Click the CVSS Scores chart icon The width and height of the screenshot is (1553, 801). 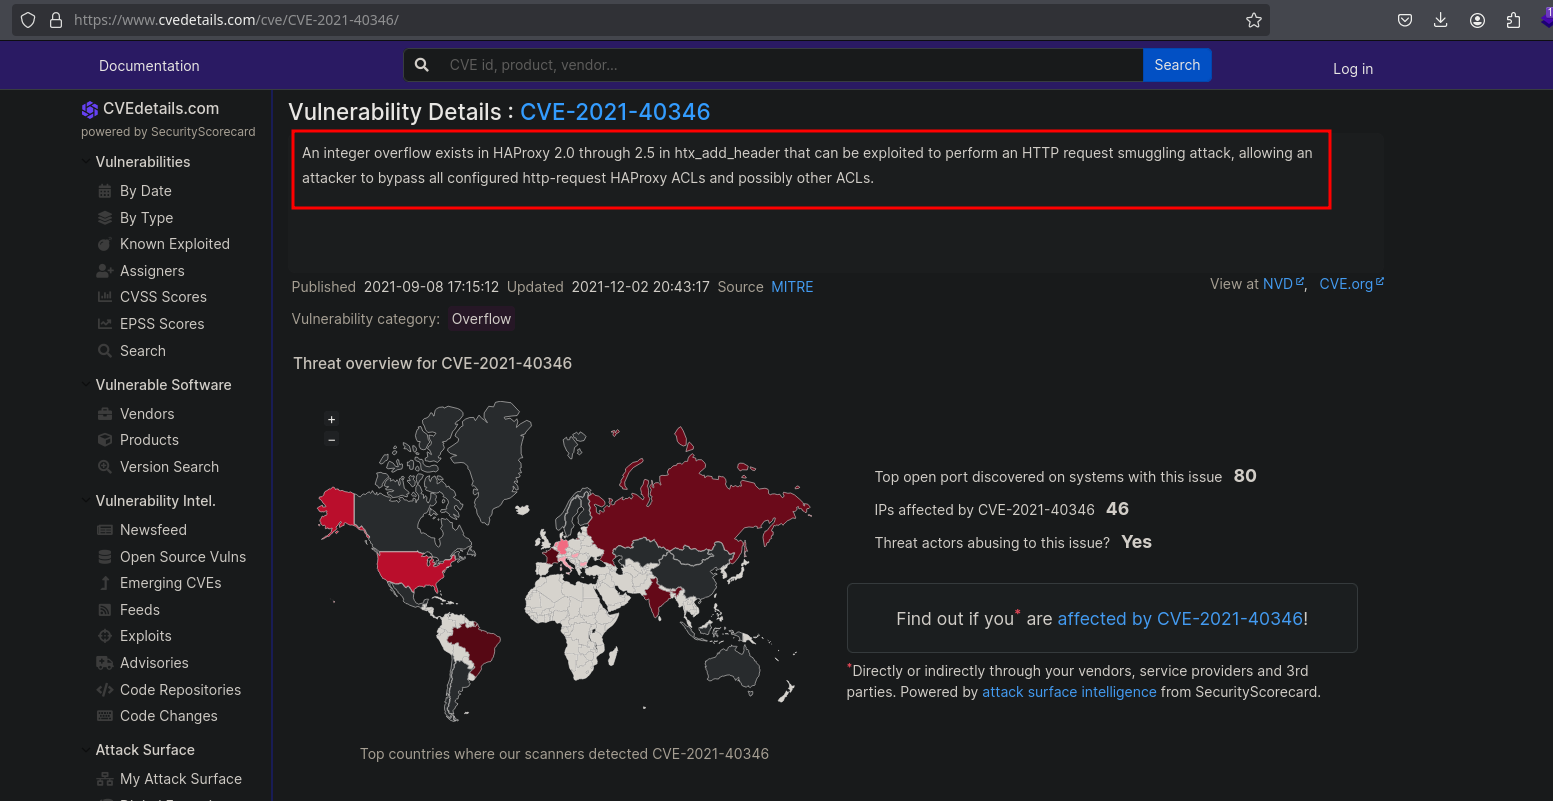tap(105, 297)
